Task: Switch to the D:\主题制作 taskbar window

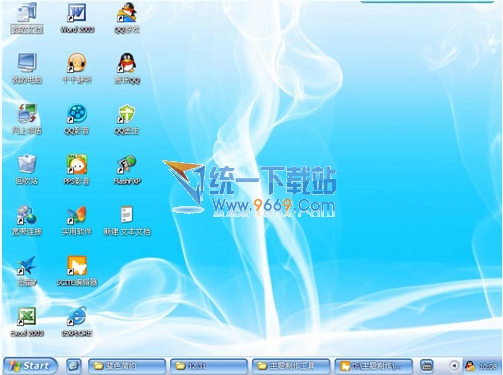Action: (x=373, y=366)
